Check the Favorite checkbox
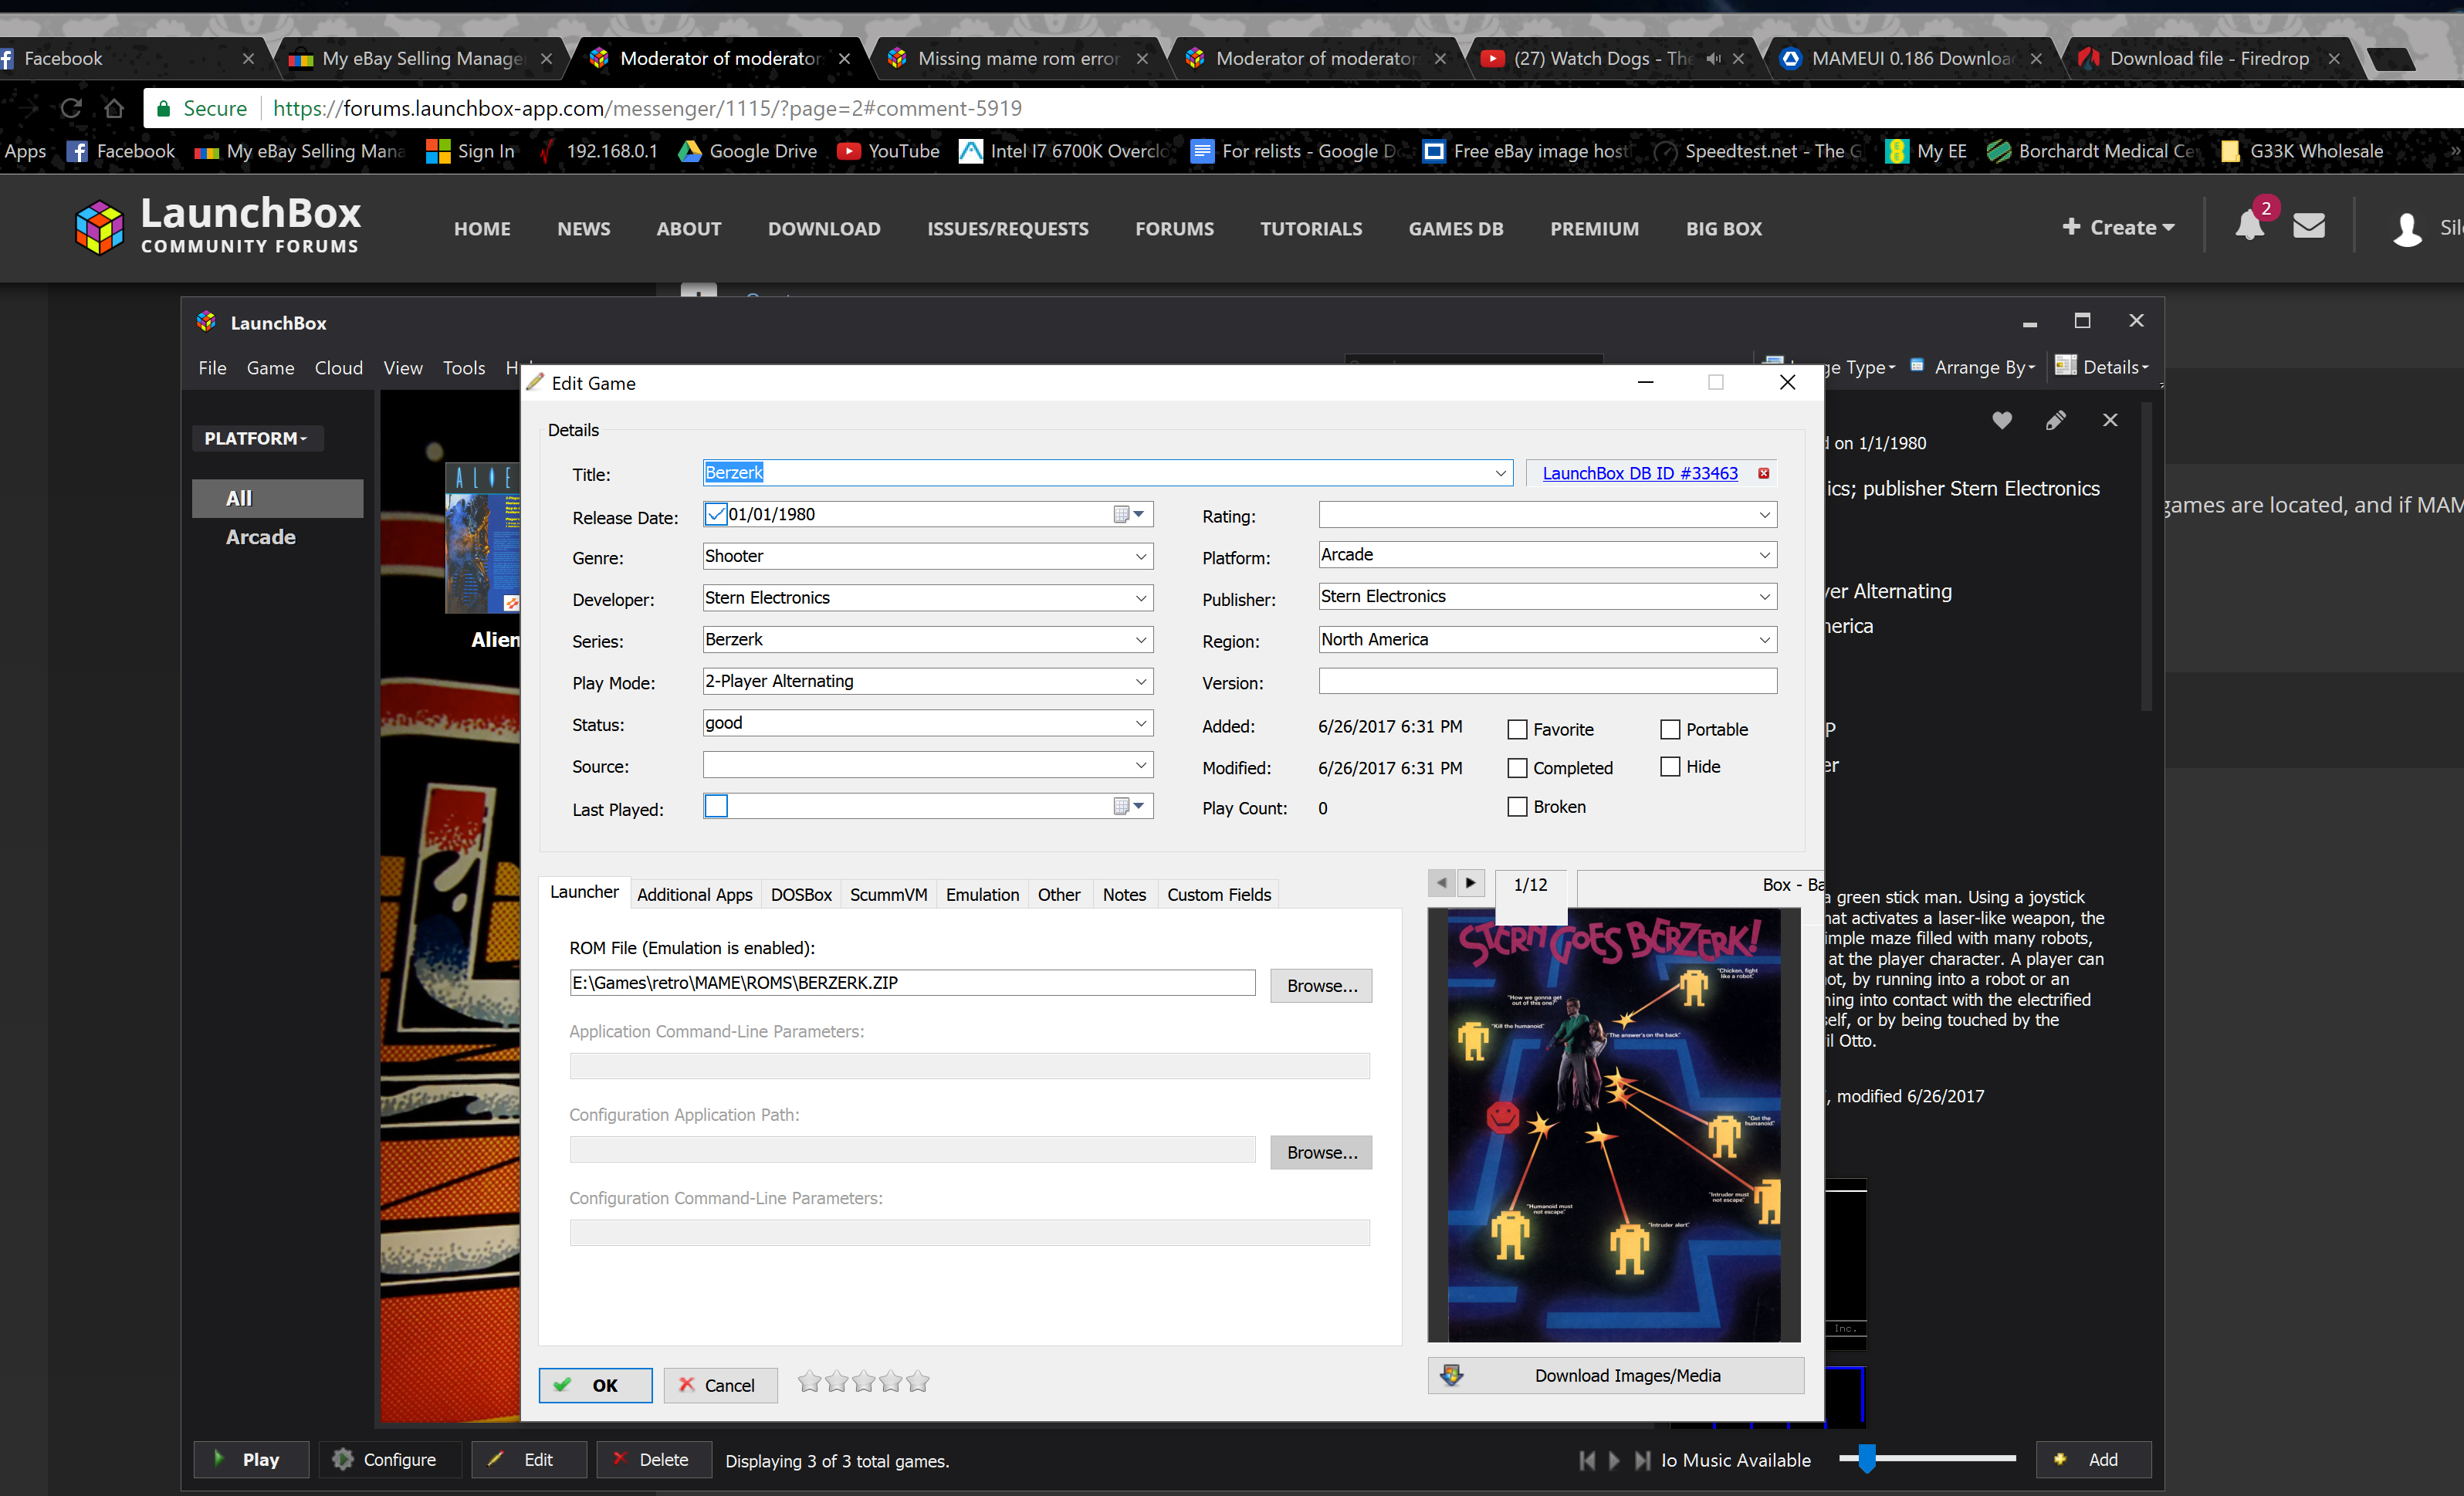The height and width of the screenshot is (1496, 2464). [x=1517, y=729]
